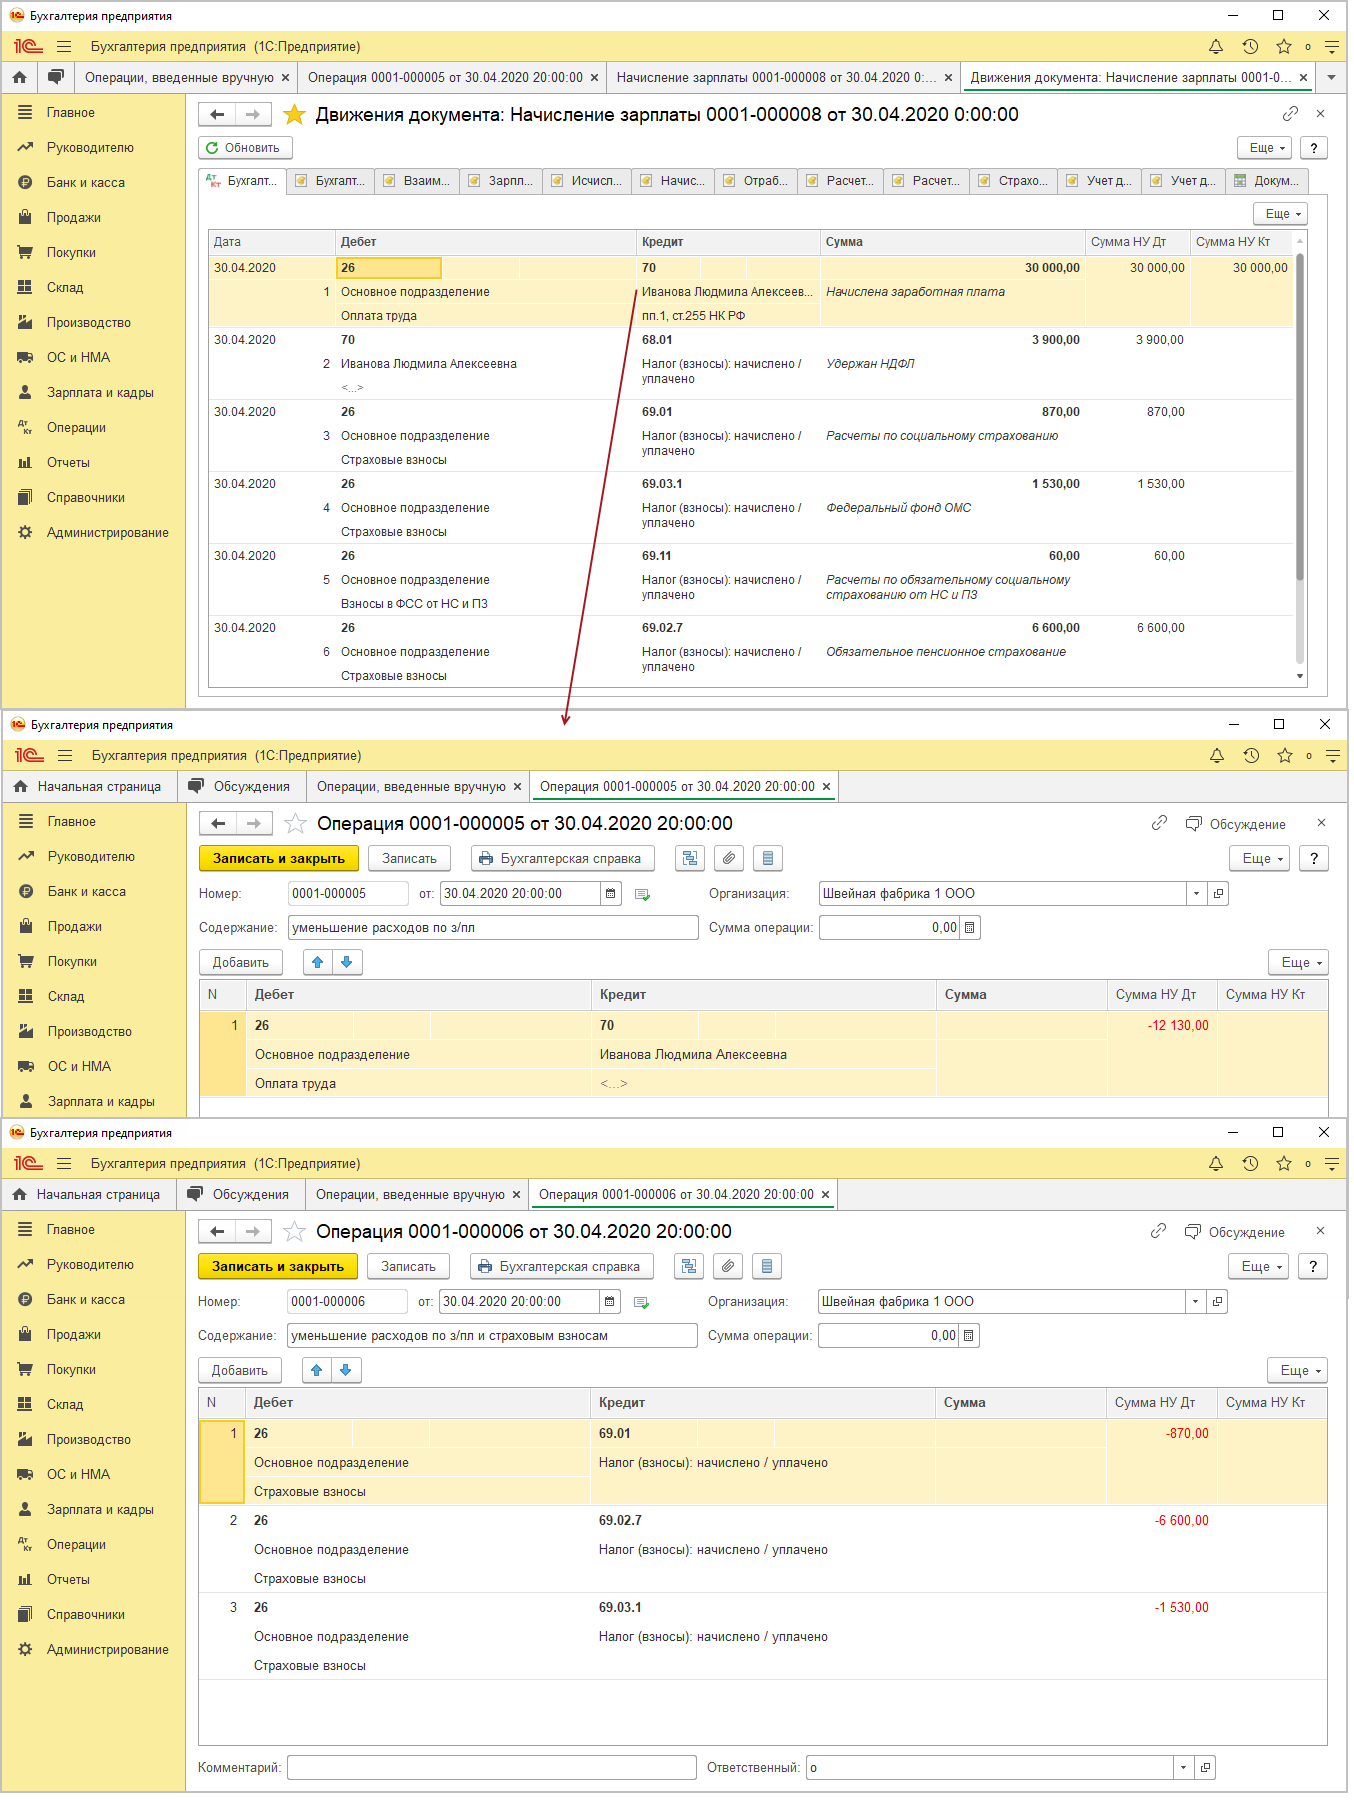Open Банк и касса section in bottom window
The height and width of the screenshot is (1805, 1354).
point(86,1300)
